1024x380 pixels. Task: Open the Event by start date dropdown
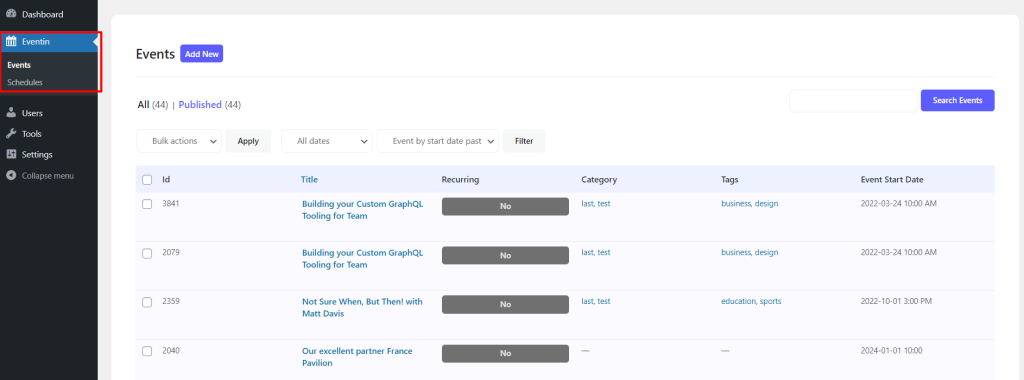[x=438, y=141]
